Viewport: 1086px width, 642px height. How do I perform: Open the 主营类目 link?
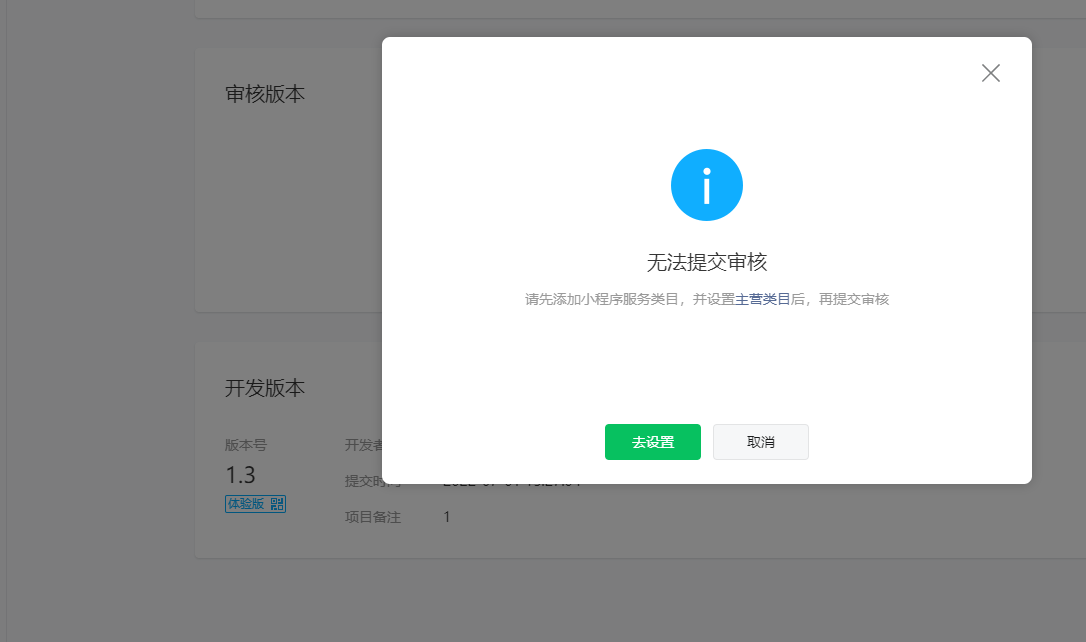763,299
